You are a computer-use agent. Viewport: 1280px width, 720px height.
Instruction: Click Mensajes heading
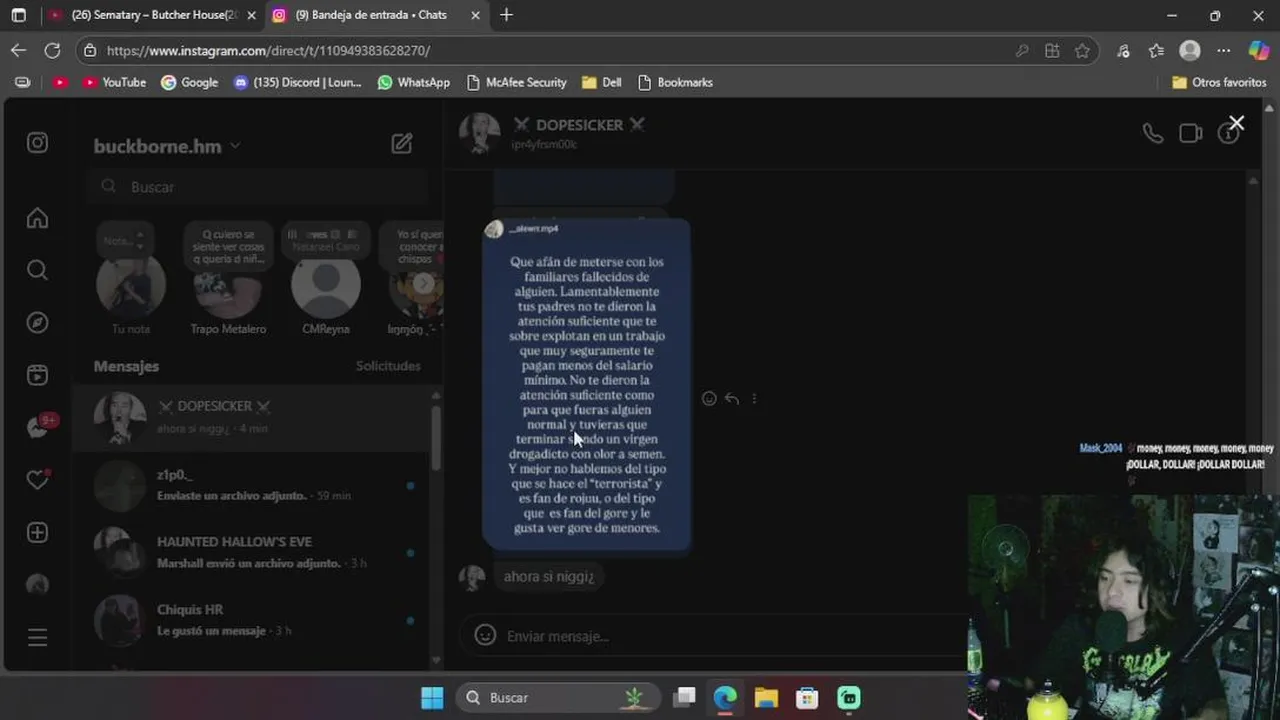[x=126, y=366]
